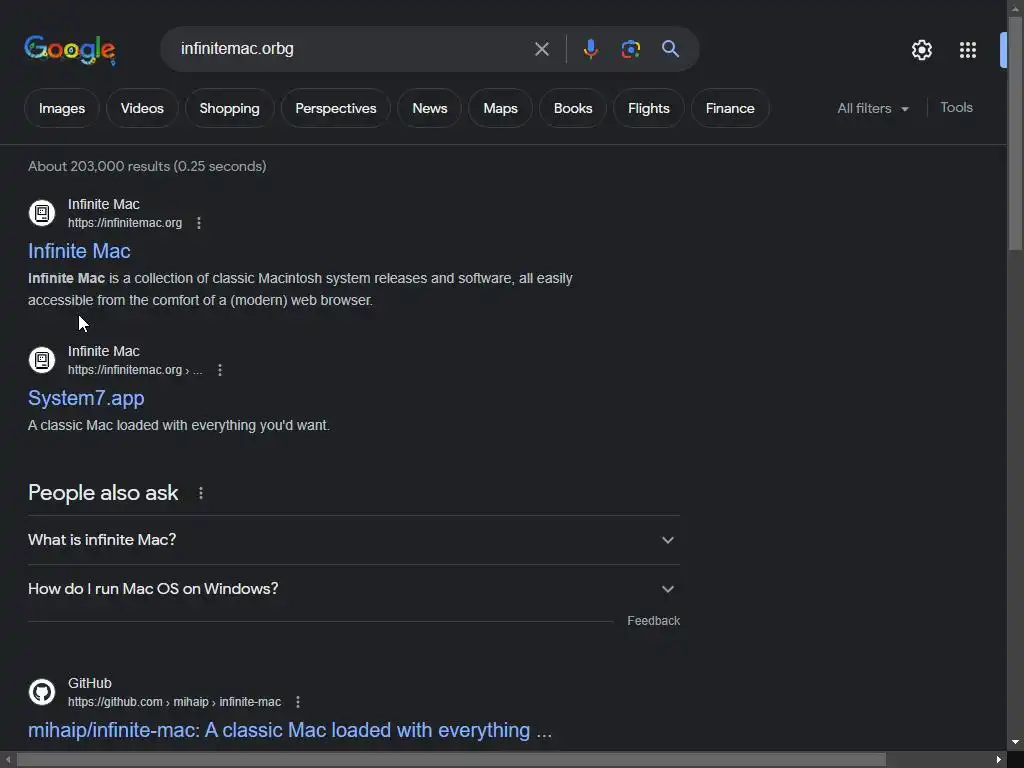Switch to News results
This screenshot has width=1024, height=768.
430,108
